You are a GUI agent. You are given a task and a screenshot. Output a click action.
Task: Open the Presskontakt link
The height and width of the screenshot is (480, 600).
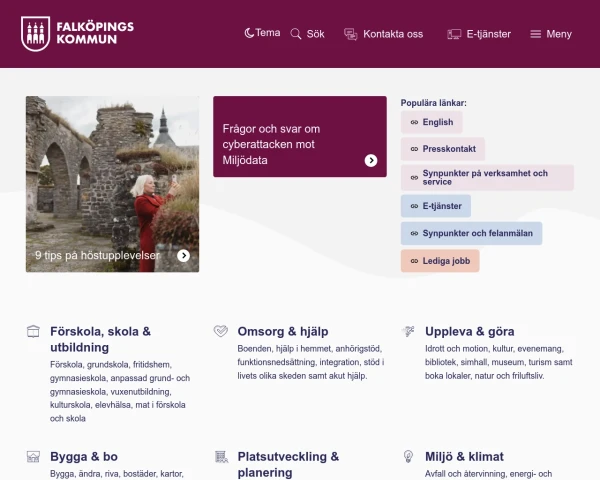click(443, 150)
